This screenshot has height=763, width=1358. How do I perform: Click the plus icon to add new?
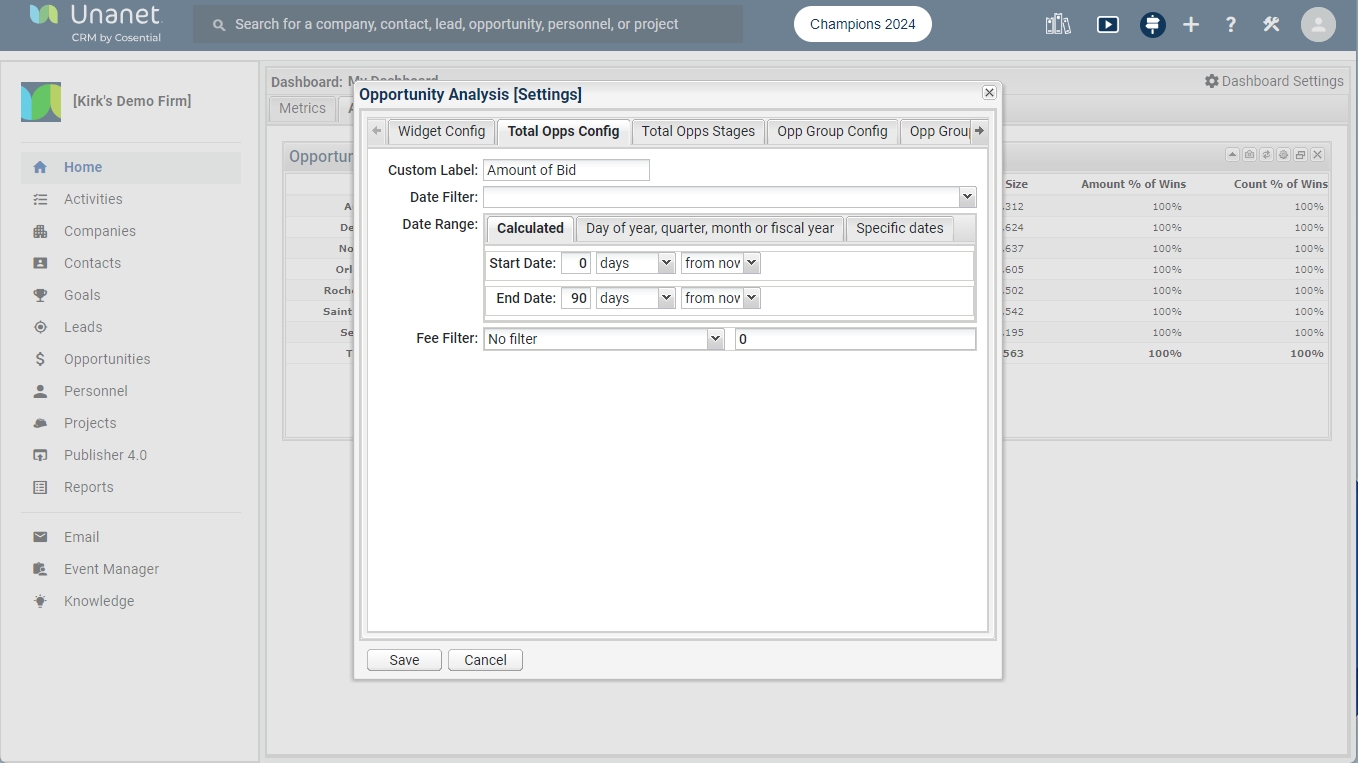coord(1190,25)
